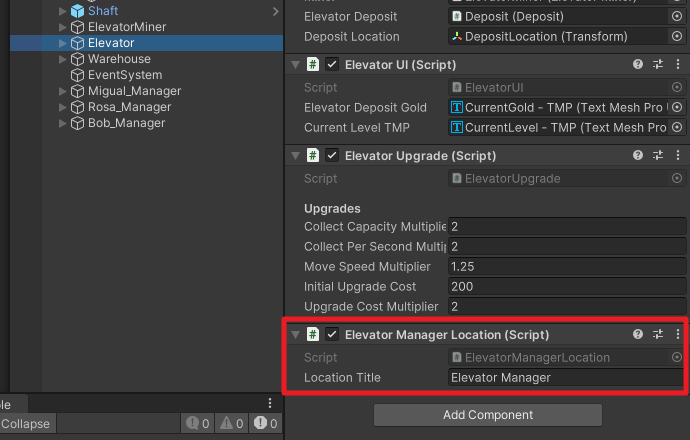Pick object for Deposit Location field
The image size is (690, 440).
point(677,37)
